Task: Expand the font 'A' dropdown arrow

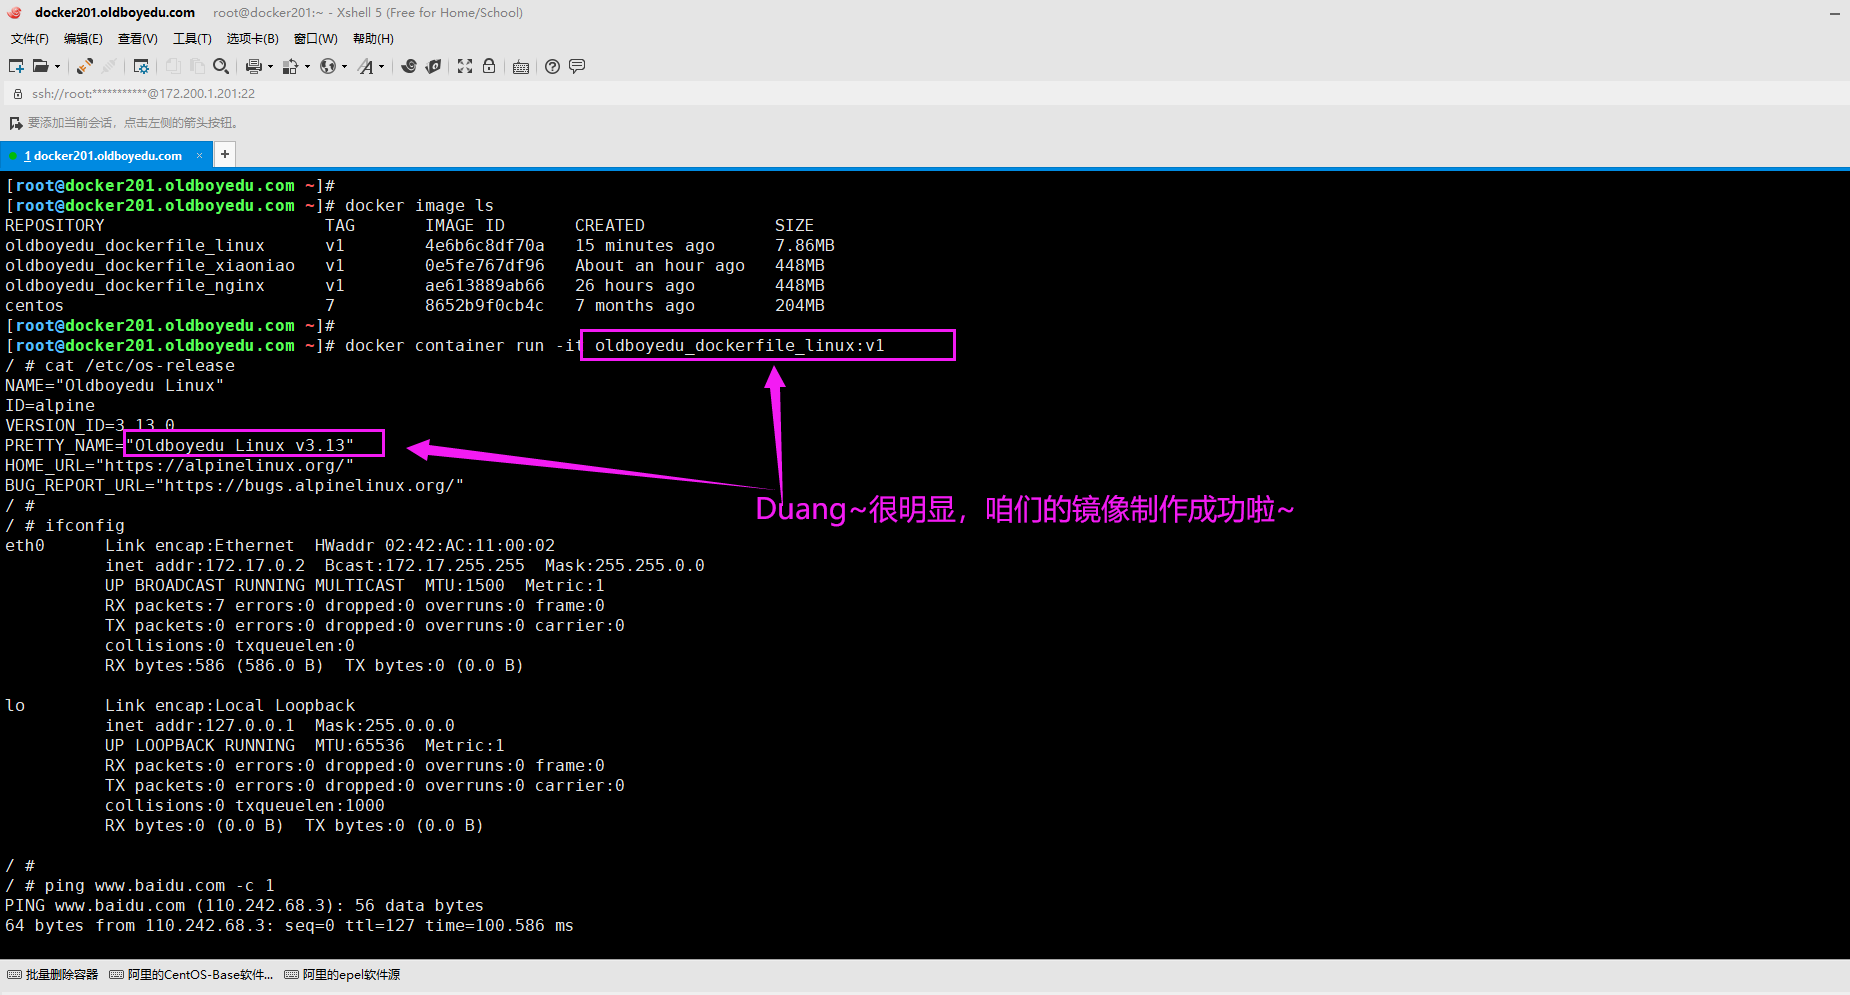Action: 381,67
